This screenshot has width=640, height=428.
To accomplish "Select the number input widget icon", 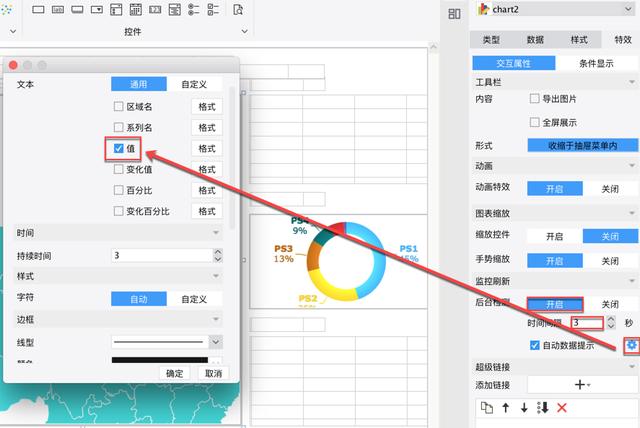I will point(155,9).
